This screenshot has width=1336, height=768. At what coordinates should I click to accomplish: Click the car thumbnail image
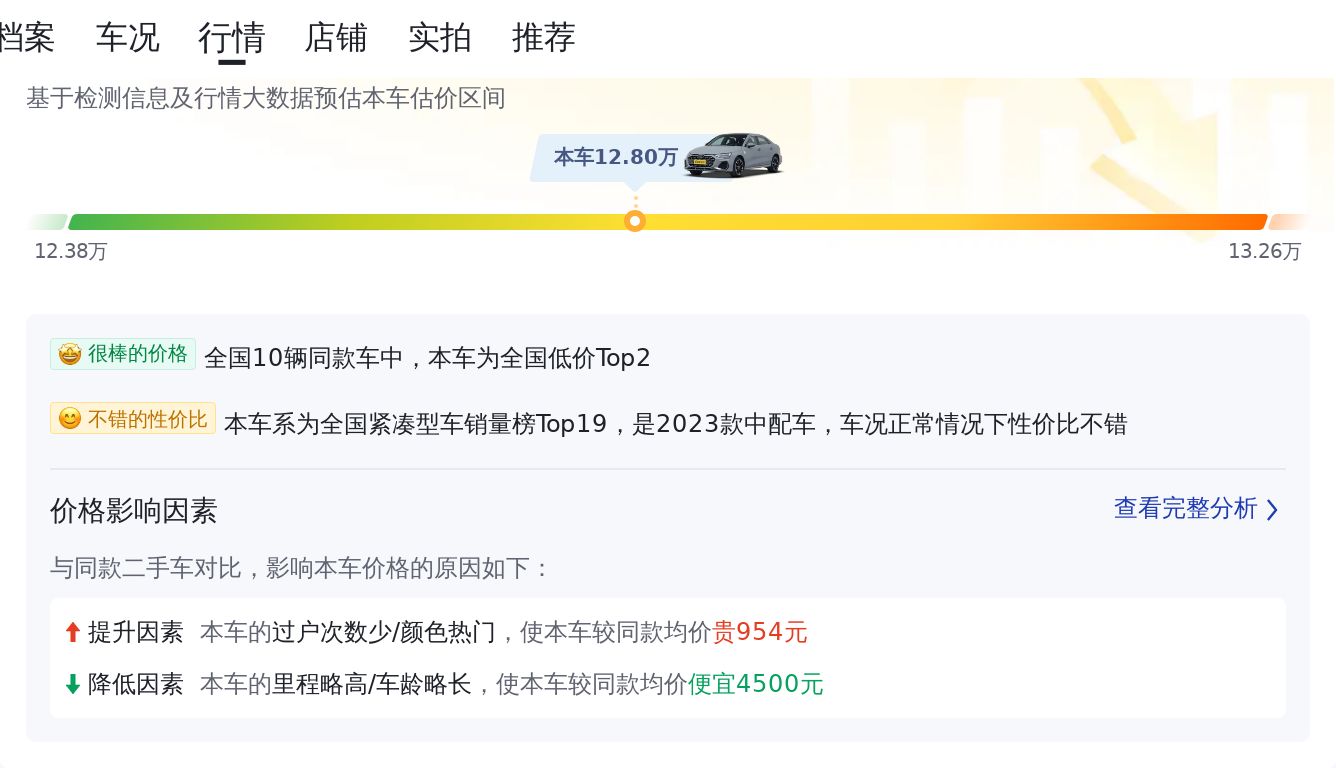pyautogui.click(x=733, y=155)
